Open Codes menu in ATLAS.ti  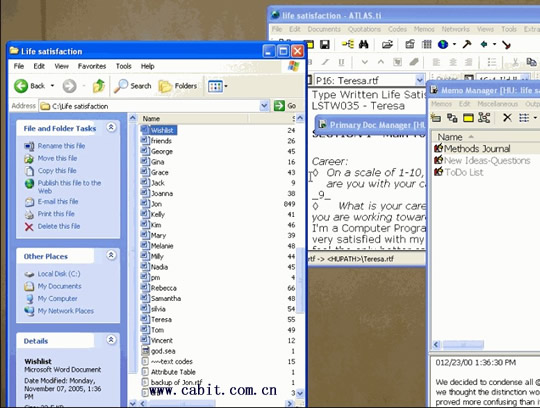pos(397,29)
